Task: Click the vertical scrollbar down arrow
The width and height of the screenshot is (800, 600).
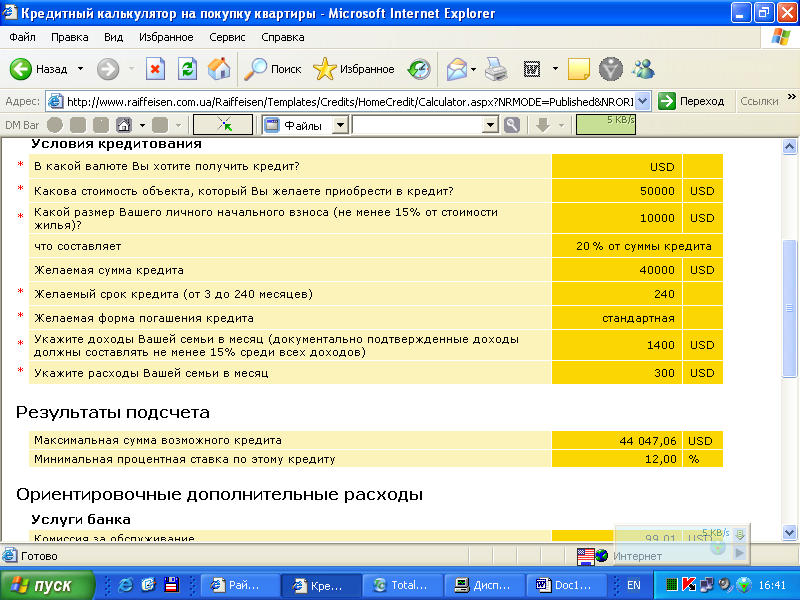Action: click(x=790, y=532)
